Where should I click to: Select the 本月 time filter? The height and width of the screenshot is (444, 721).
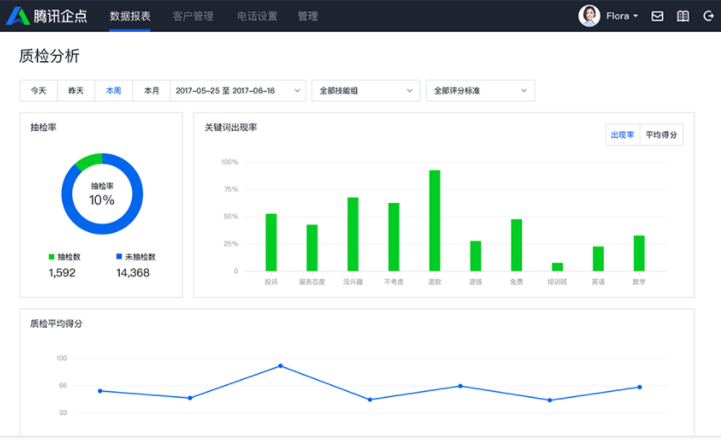(x=151, y=91)
